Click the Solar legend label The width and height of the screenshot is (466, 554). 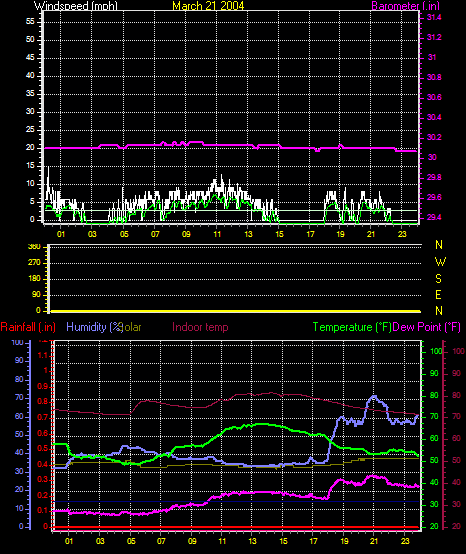click(x=131, y=327)
